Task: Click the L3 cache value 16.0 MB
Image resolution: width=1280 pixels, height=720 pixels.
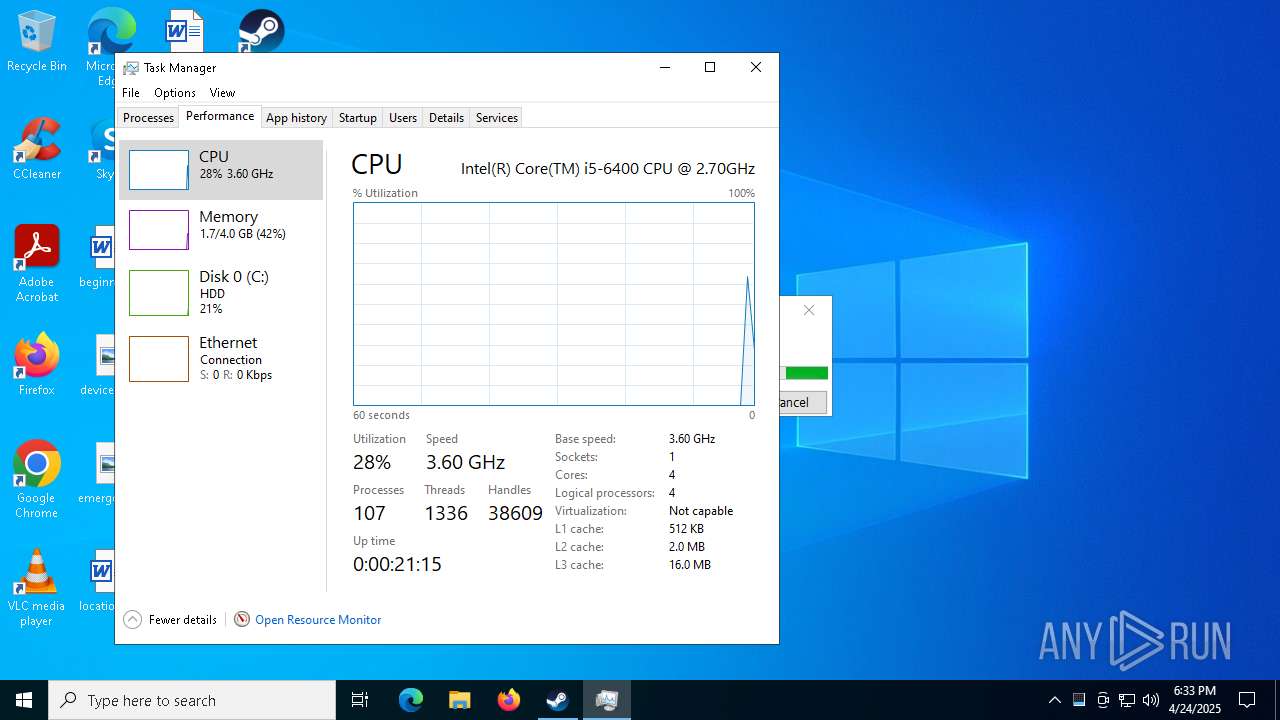Action: pos(690,565)
